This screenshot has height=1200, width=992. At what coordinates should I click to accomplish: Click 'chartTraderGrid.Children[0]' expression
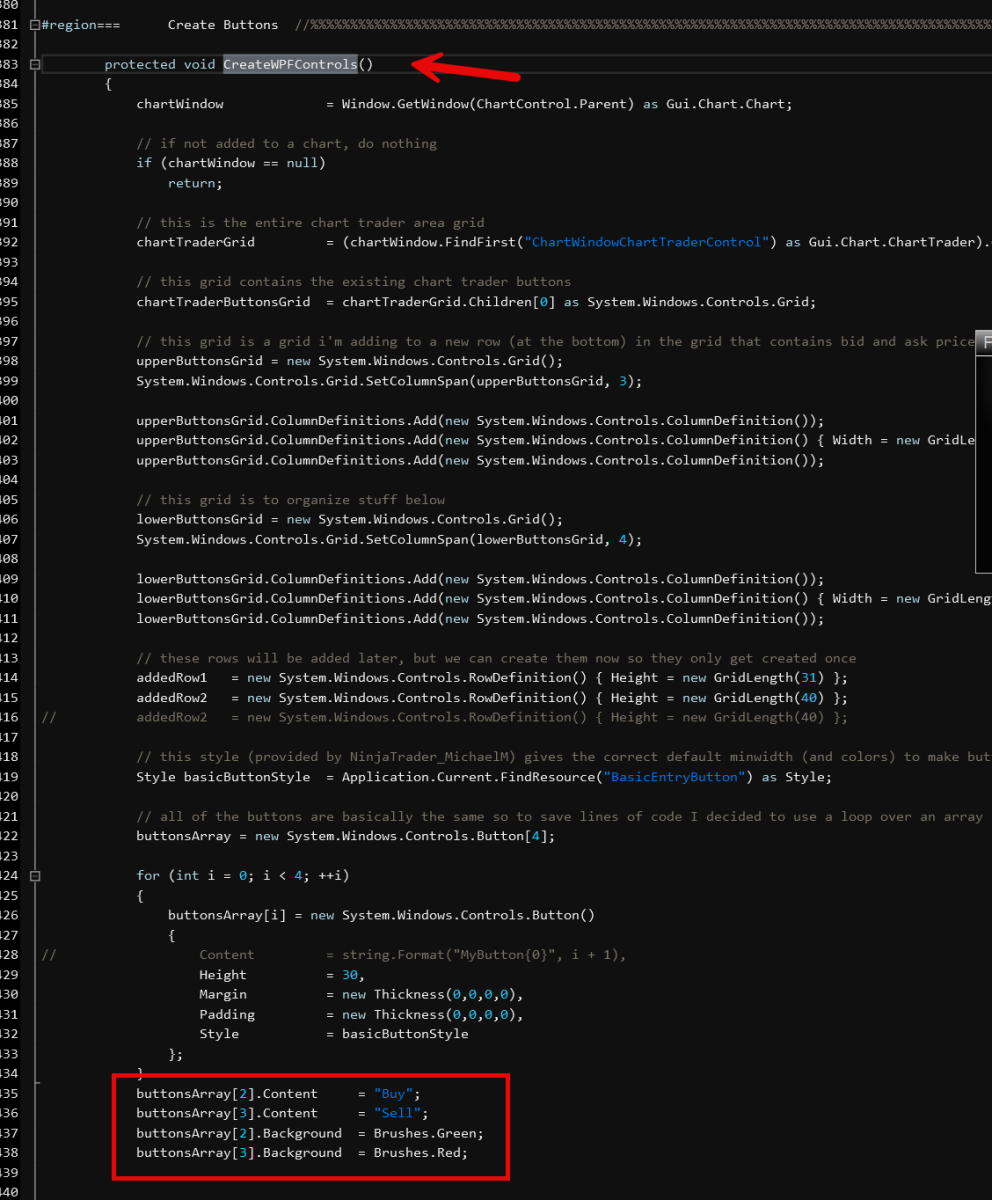click(447, 302)
